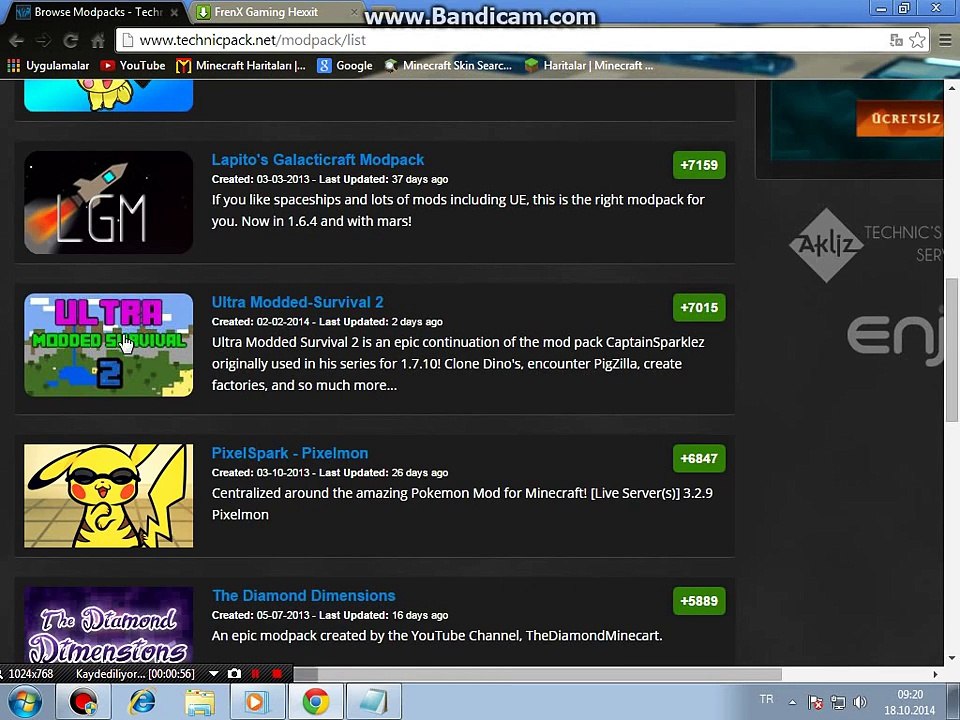
Task: Expand the Bandicam recording dropdown arrow
Action: [214, 673]
